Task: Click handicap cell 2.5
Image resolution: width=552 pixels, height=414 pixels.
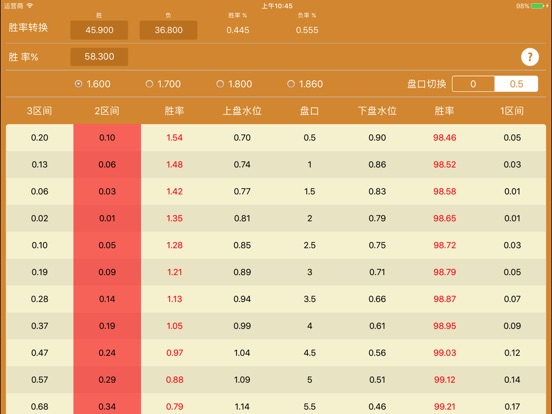Action: point(309,245)
